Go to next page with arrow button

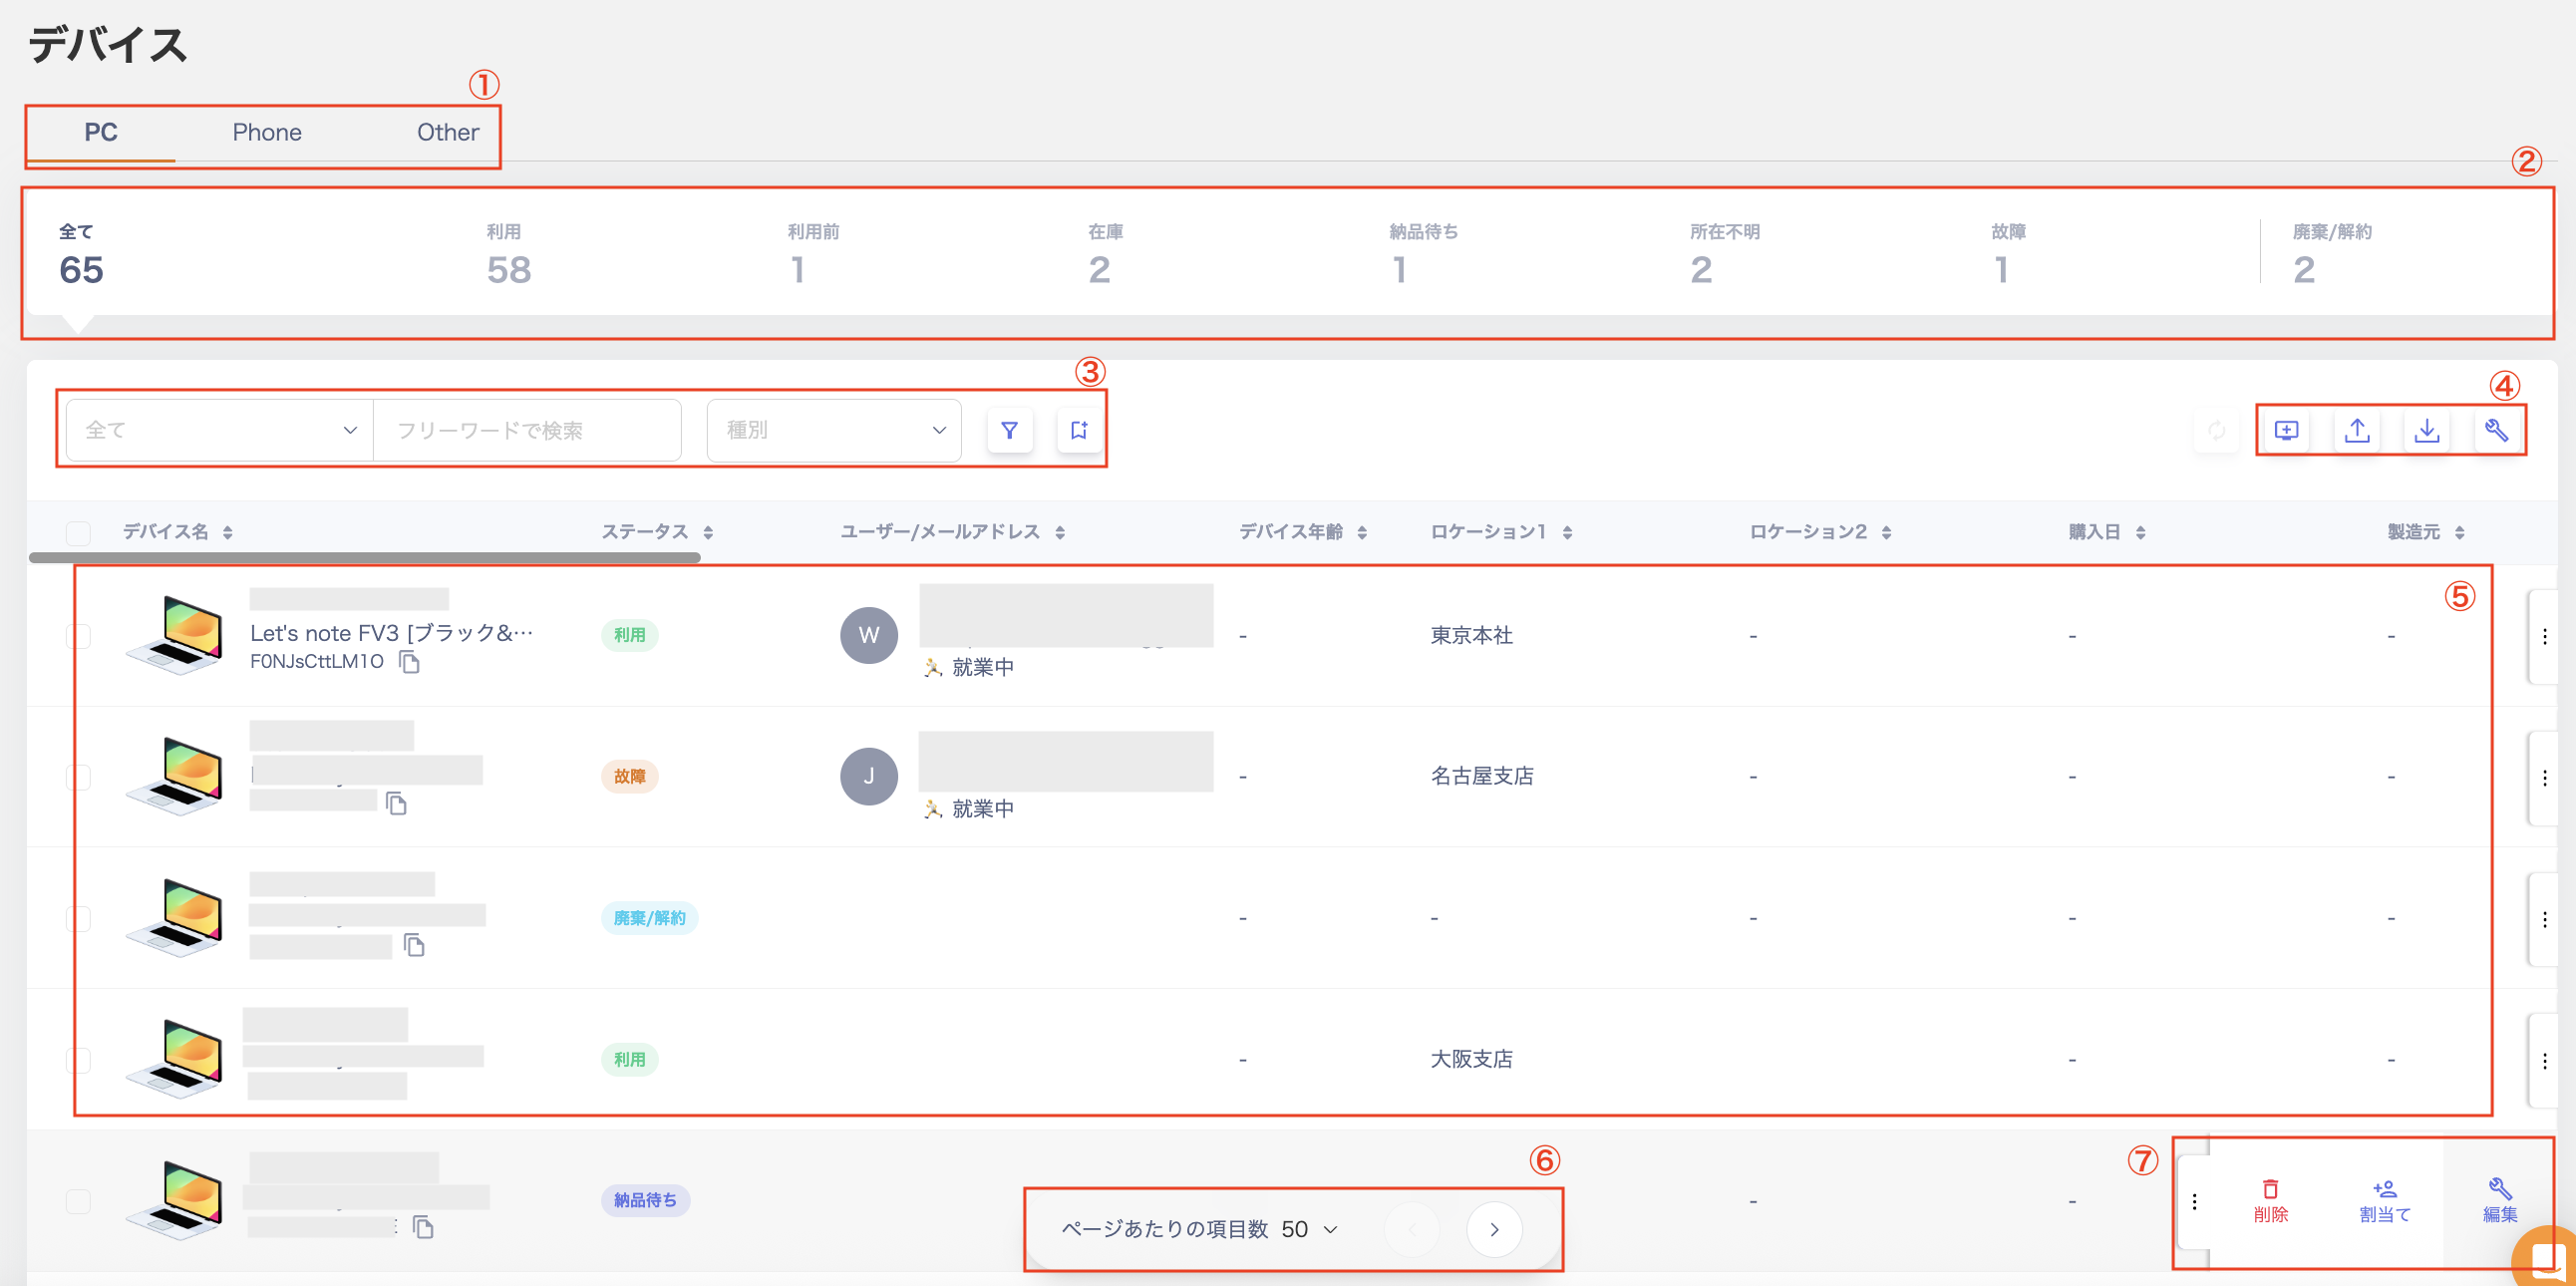pyautogui.click(x=1494, y=1229)
